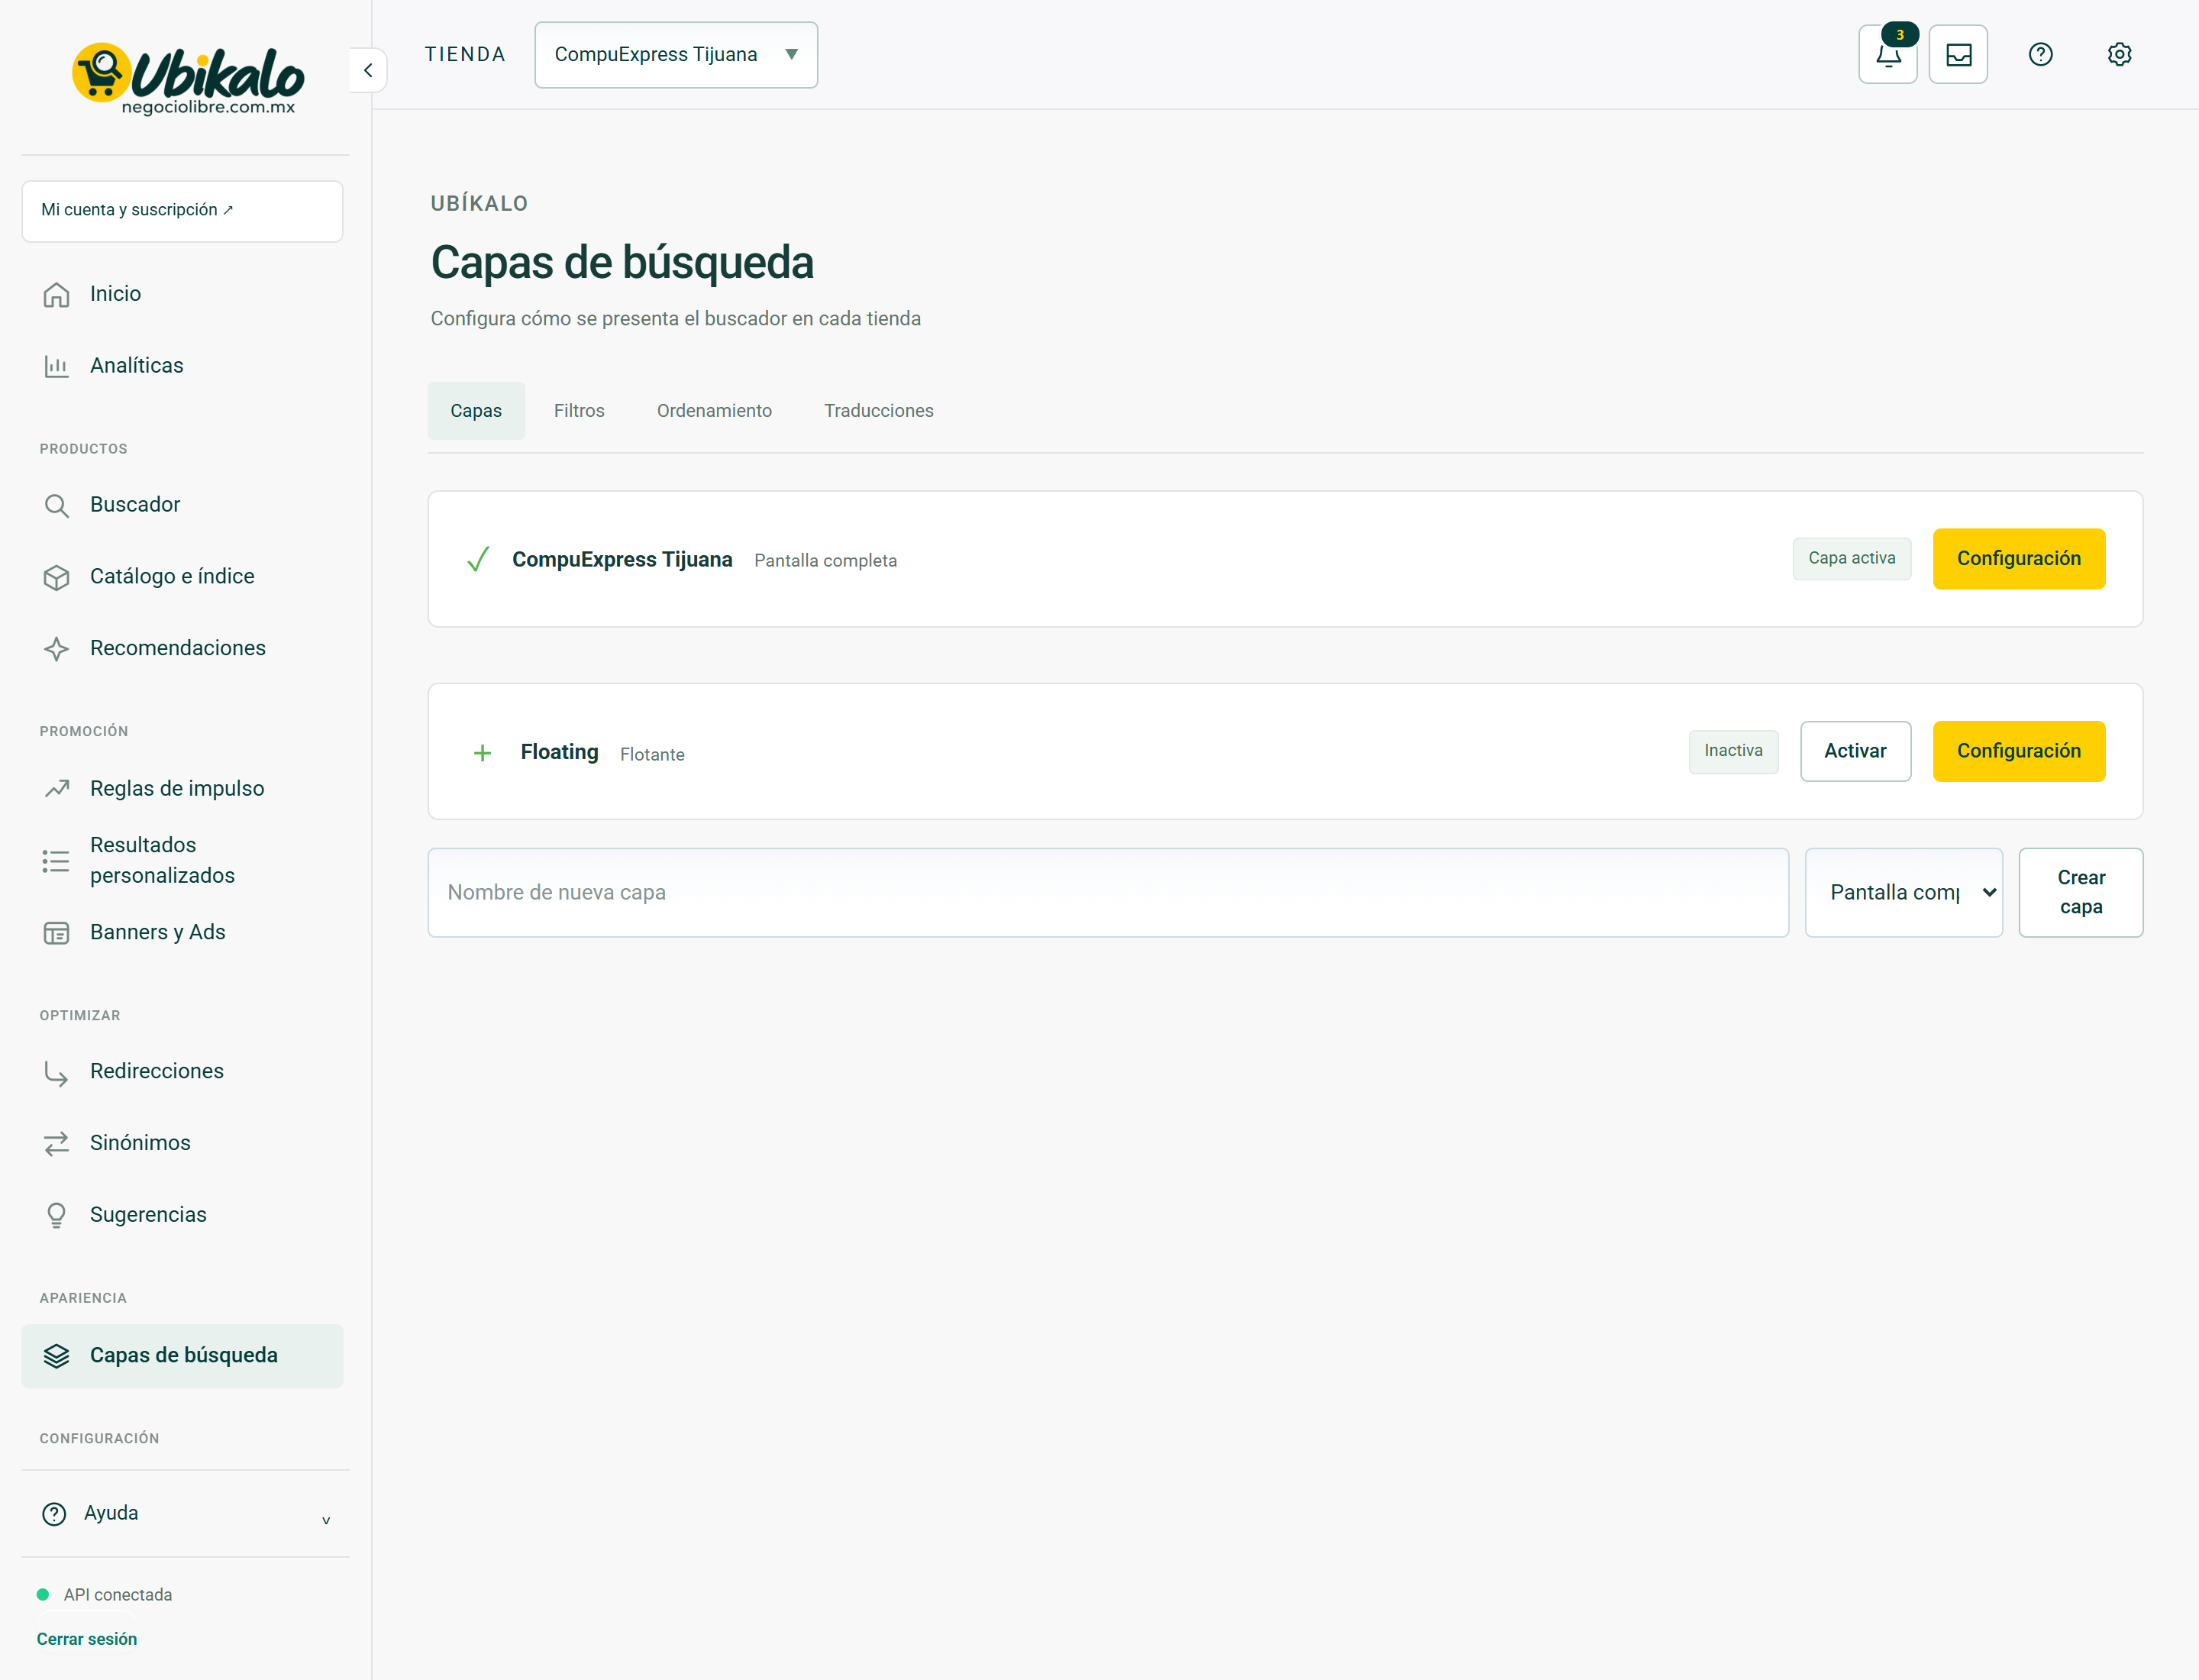
Task: Click the Sinónimos swap arrows icon
Action: (57, 1144)
